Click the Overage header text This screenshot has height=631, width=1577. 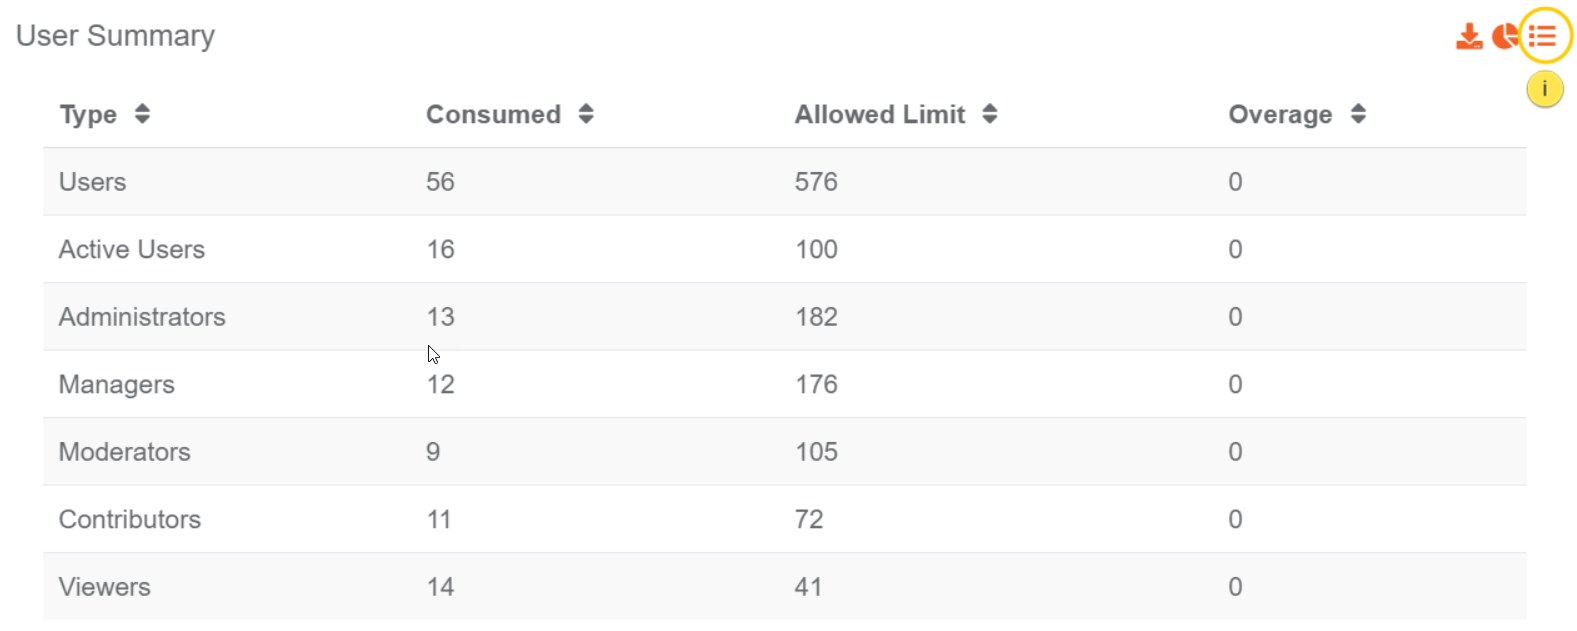1280,115
